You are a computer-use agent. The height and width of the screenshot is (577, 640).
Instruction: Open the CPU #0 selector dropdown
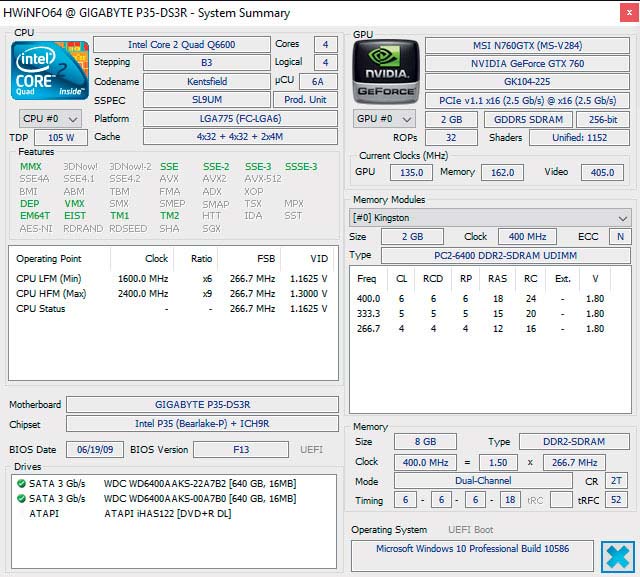(x=50, y=119)
